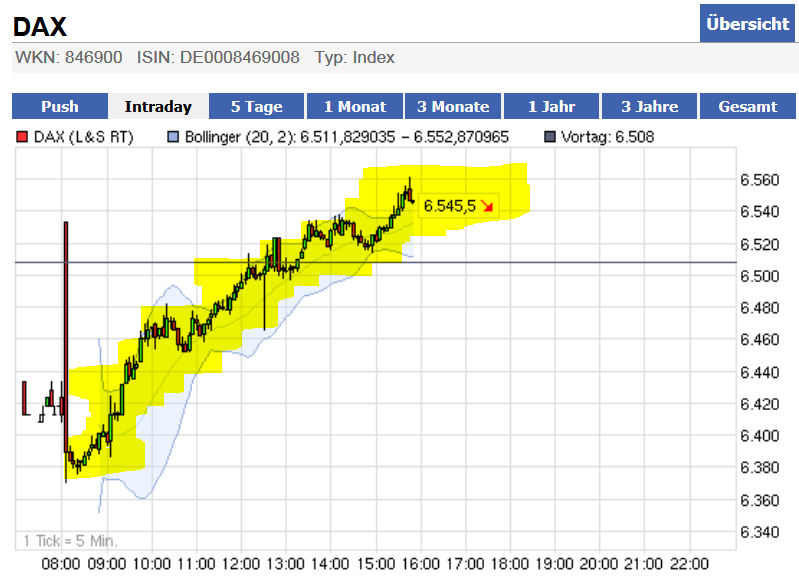Viewport: 799px width, 579px height.
Task: Click the red down arrow beside 6.545,5
Action: pyautogui.click(x=487, y=206)
